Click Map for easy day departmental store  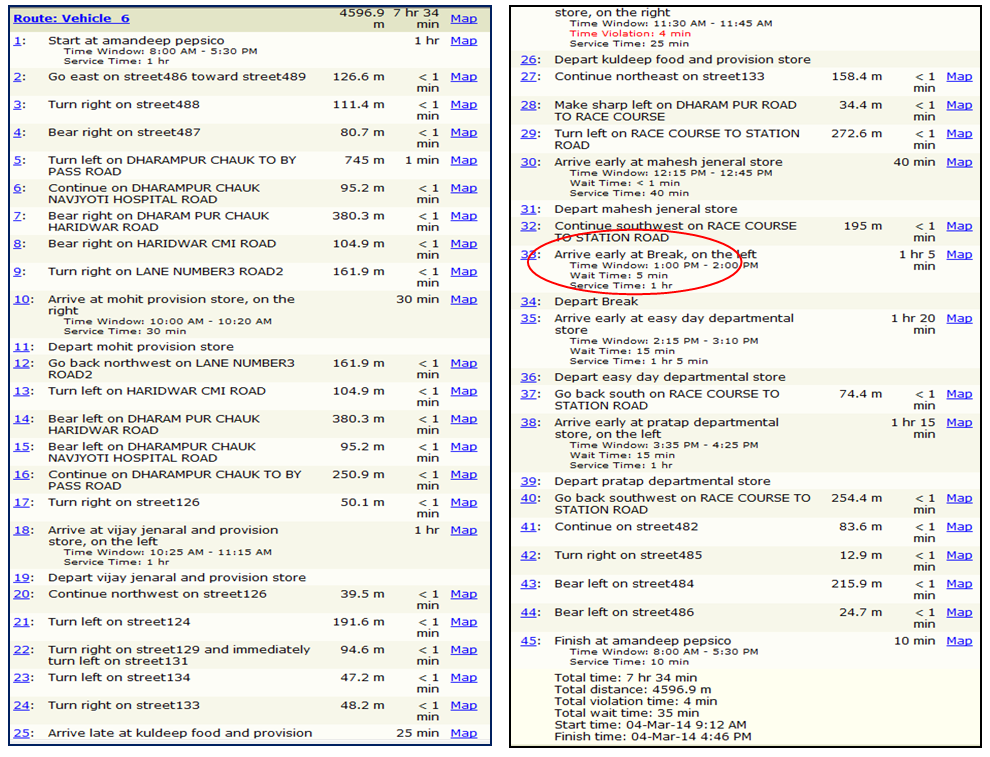(x=959, y=318)
